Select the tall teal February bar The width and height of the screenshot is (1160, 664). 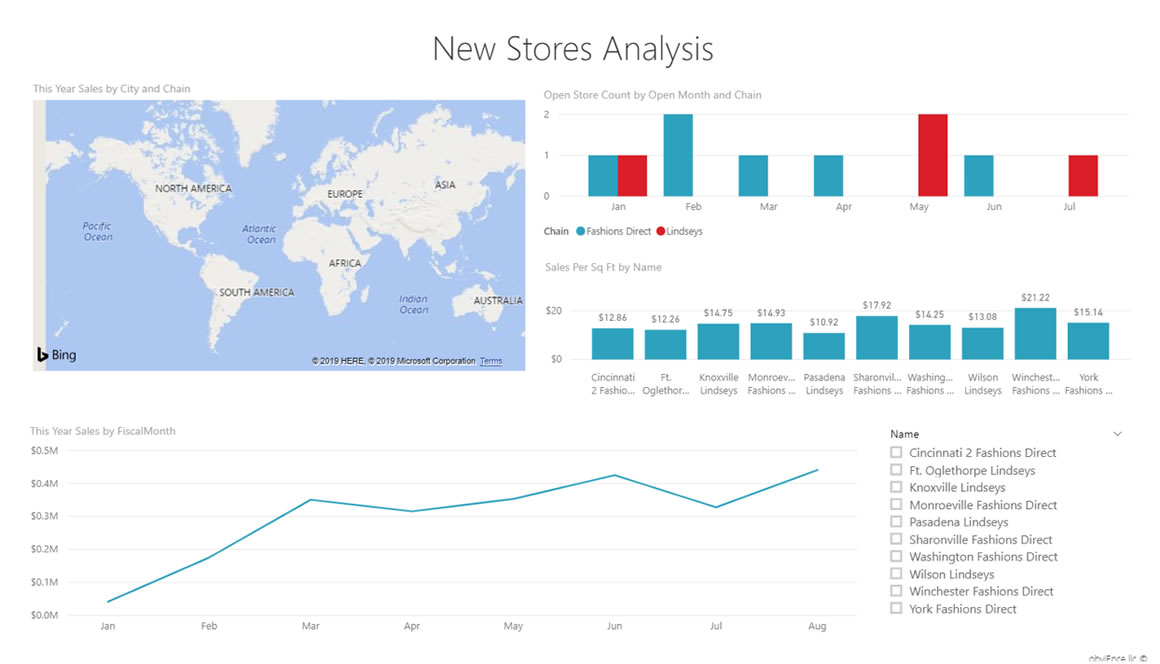coord(678,155)
